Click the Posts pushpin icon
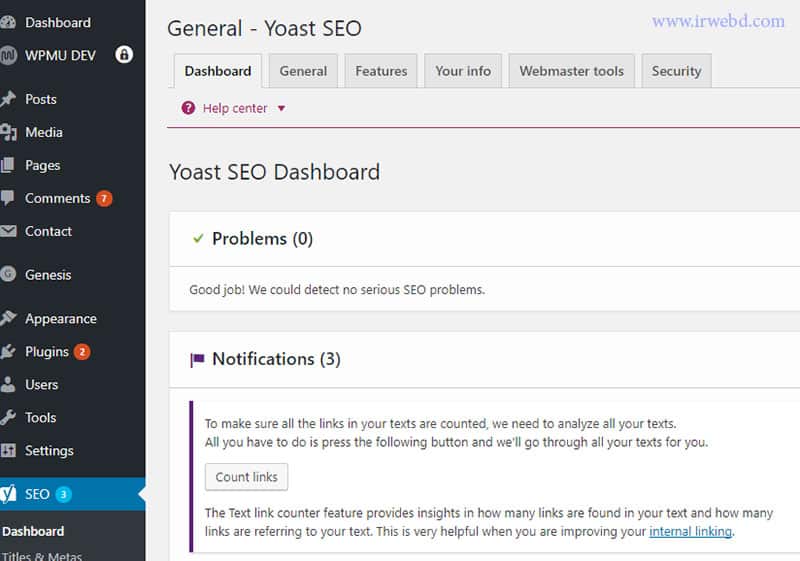The height and width of the screenshot is (561, 800). [x=7, y=99]
